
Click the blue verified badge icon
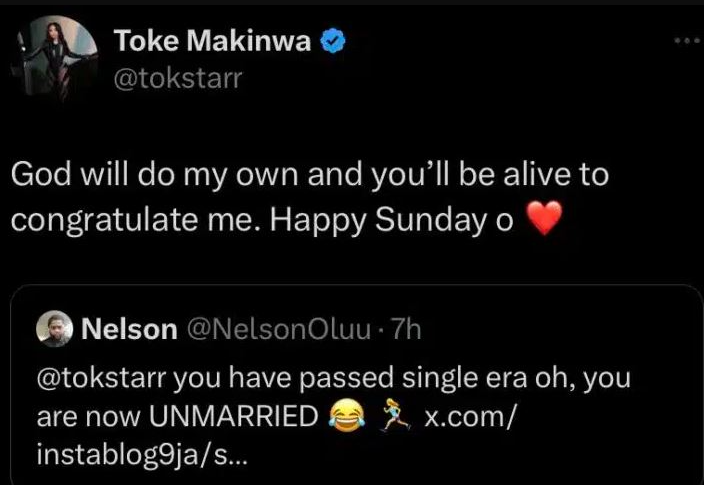pos(335,43)
